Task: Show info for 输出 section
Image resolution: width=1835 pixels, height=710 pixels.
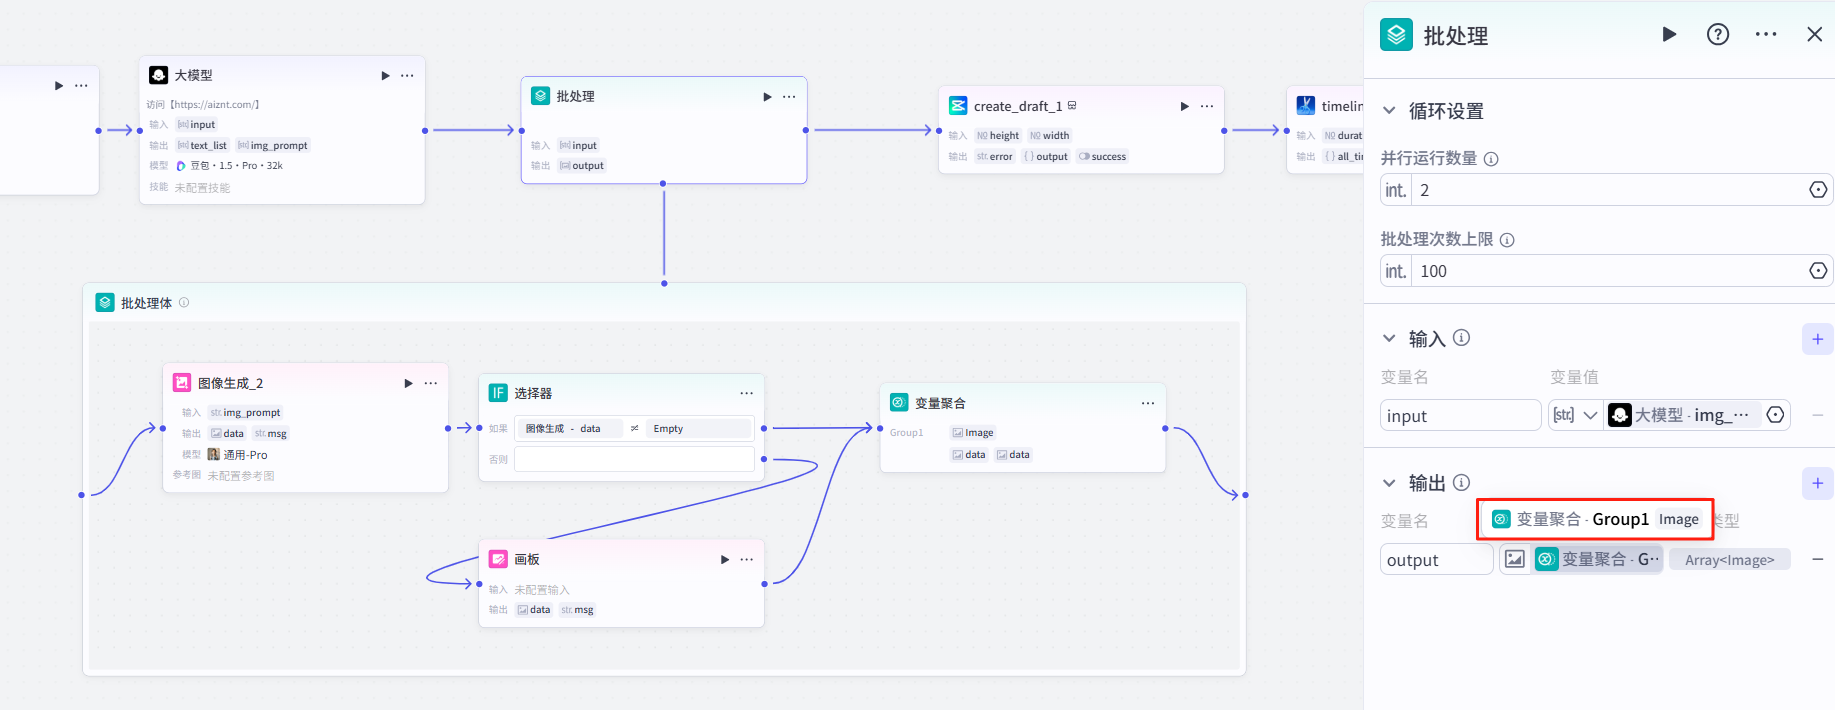Action: (x=1461, y=482)
